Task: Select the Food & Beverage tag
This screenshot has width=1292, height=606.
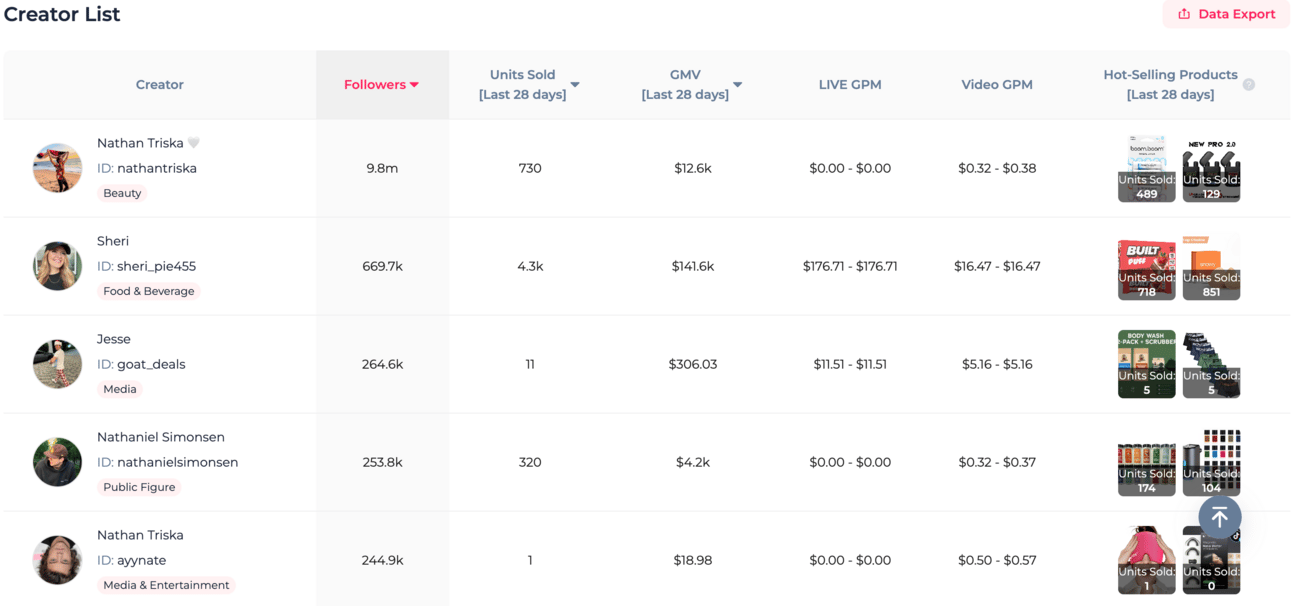Action: coord(149,291)
